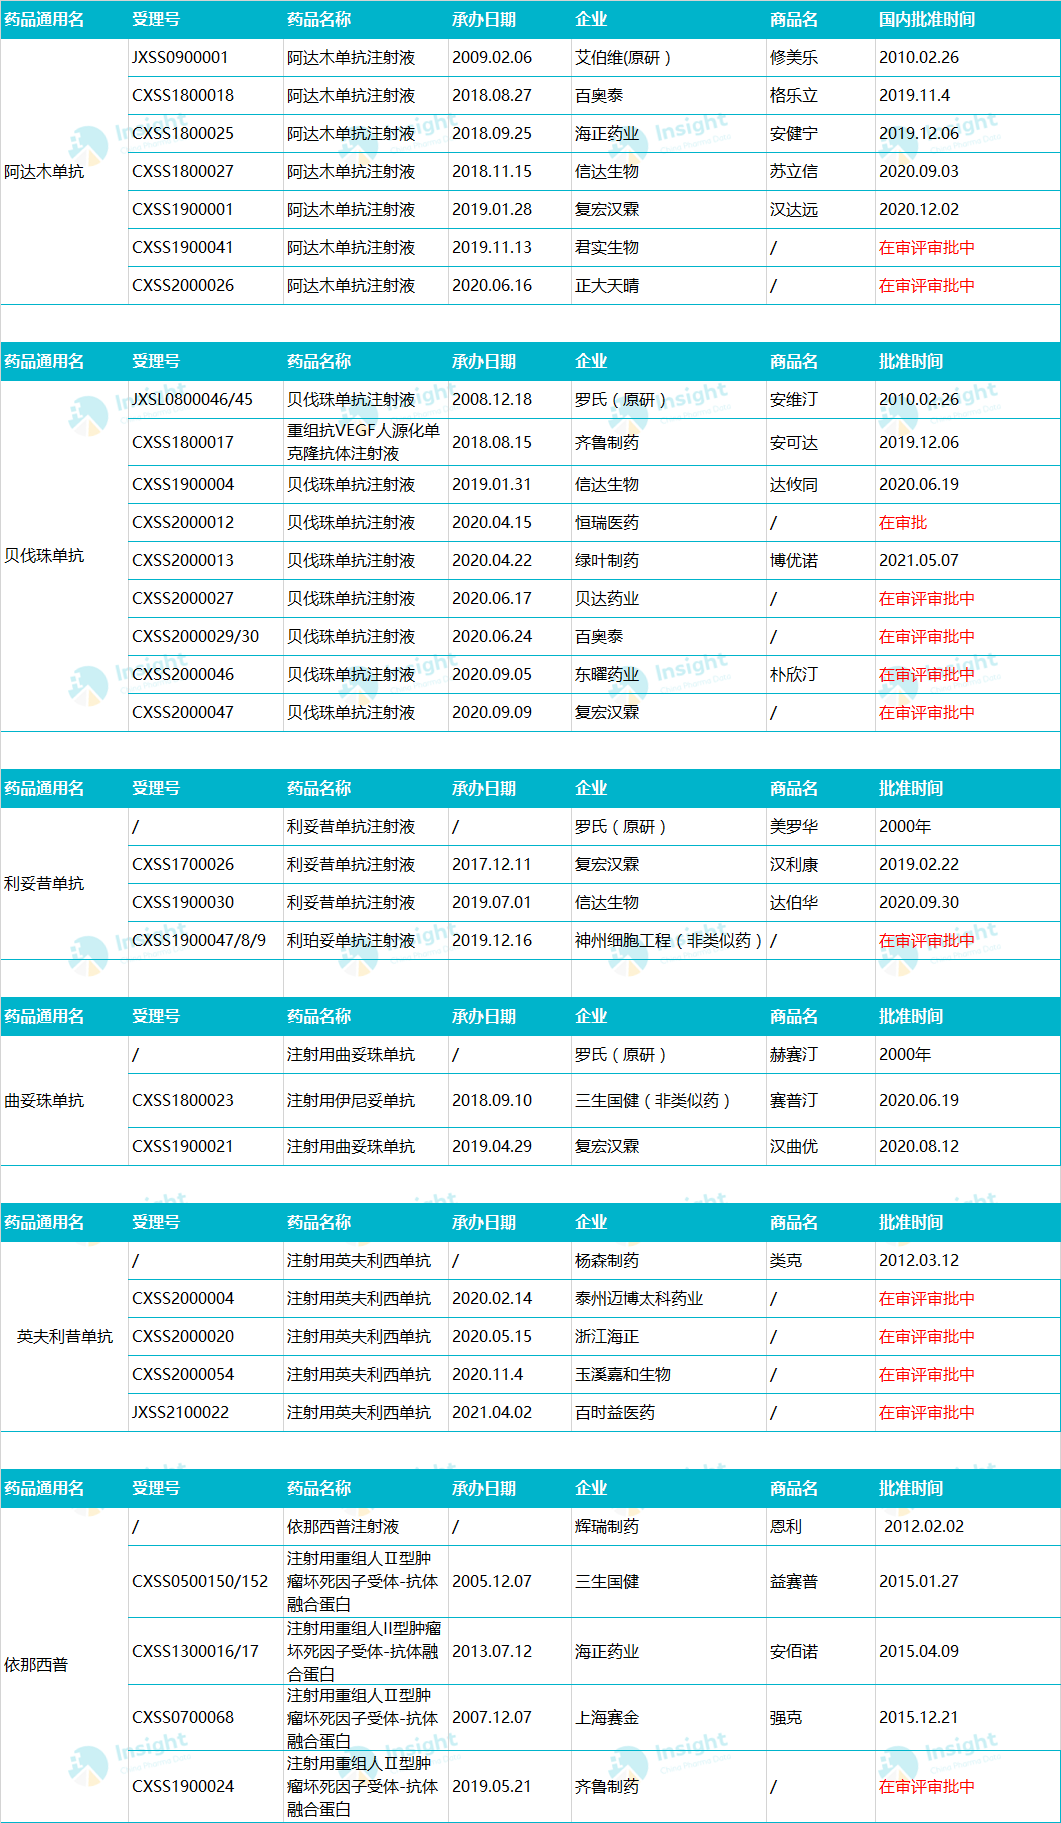Click trade name 汉利康
The width and height of the screenshot is (1061, 1823).
pyautogui.click(x=794, y=865)
